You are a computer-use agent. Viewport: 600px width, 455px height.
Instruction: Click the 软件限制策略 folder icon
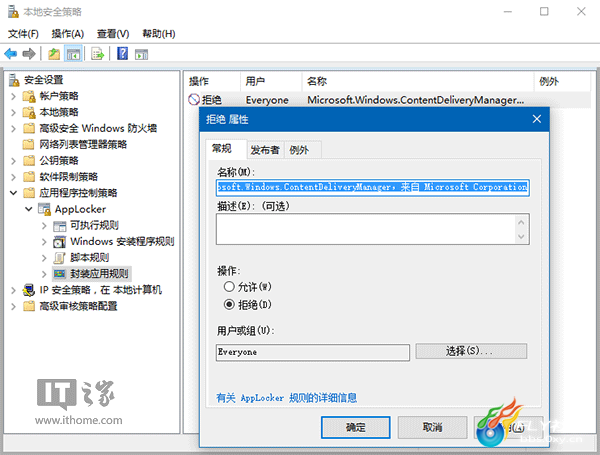click(x=29, y=176)
